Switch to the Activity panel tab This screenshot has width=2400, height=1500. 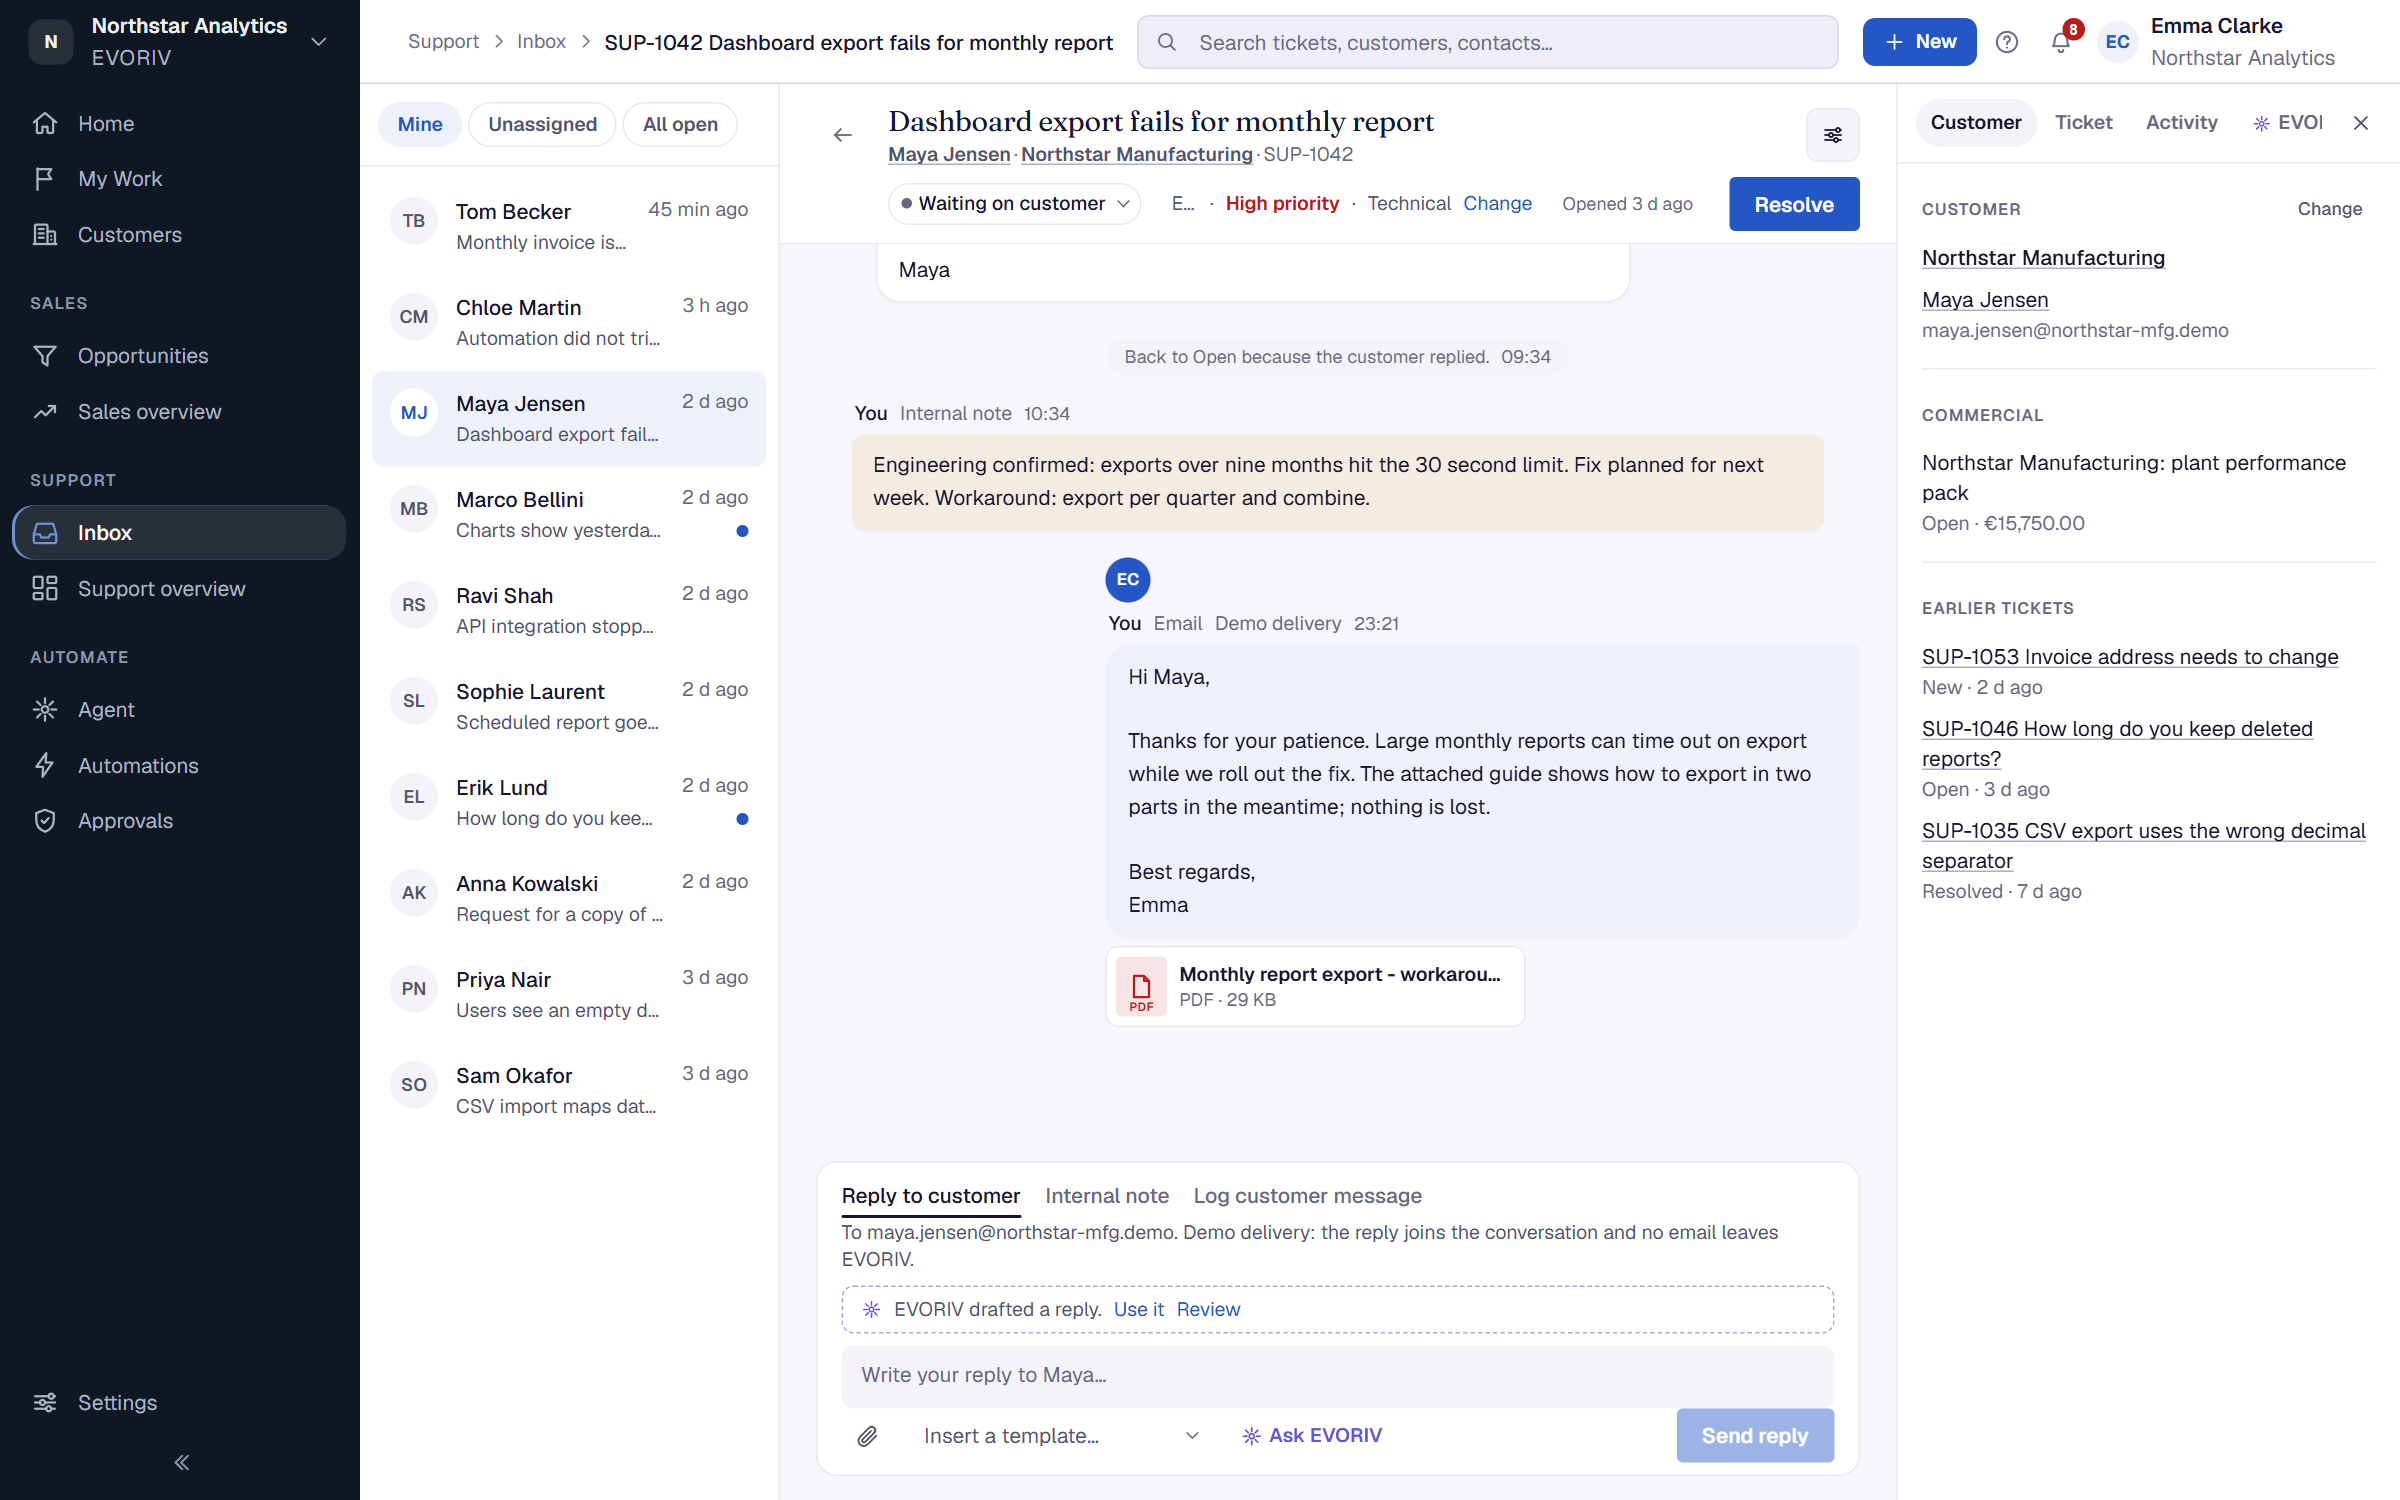[x=2181, y=123]
